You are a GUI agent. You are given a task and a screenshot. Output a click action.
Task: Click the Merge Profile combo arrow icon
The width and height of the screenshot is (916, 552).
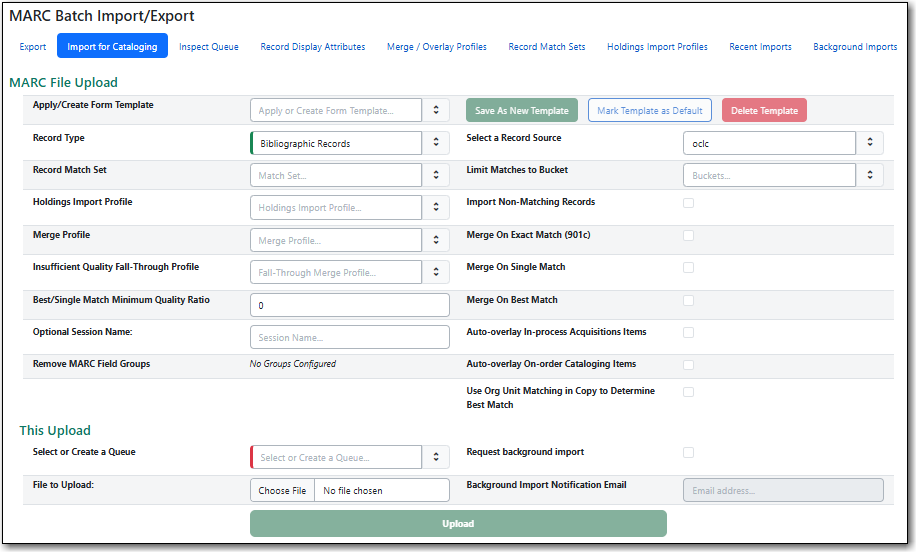tap(436, 240)
